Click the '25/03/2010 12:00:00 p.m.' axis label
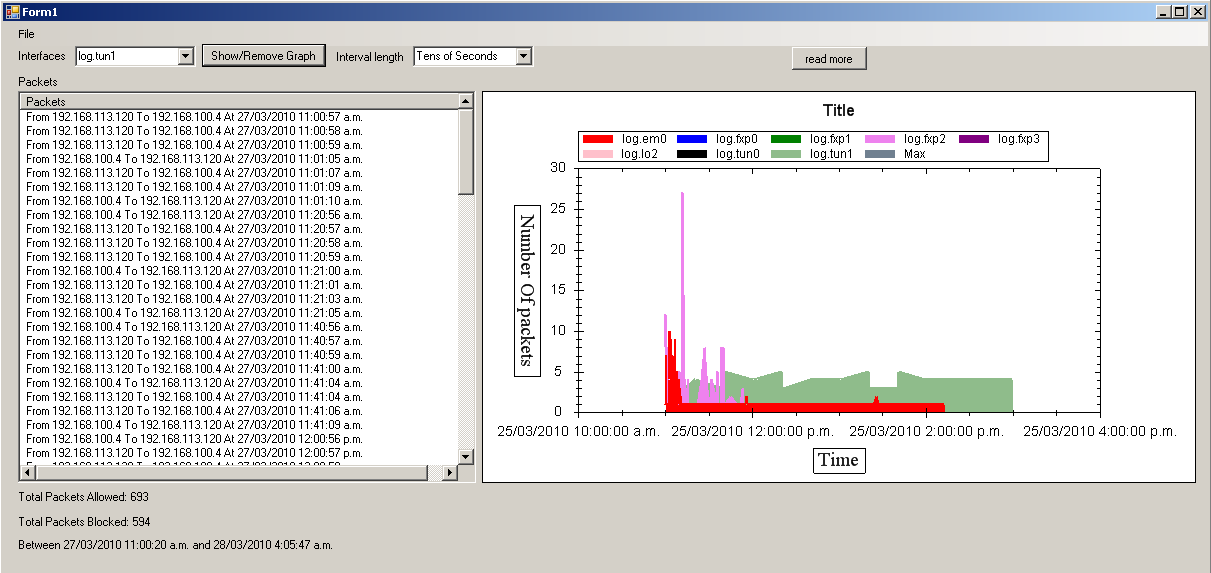The width and height of the screenshot is (1211, 573). (x=751, y=431)
